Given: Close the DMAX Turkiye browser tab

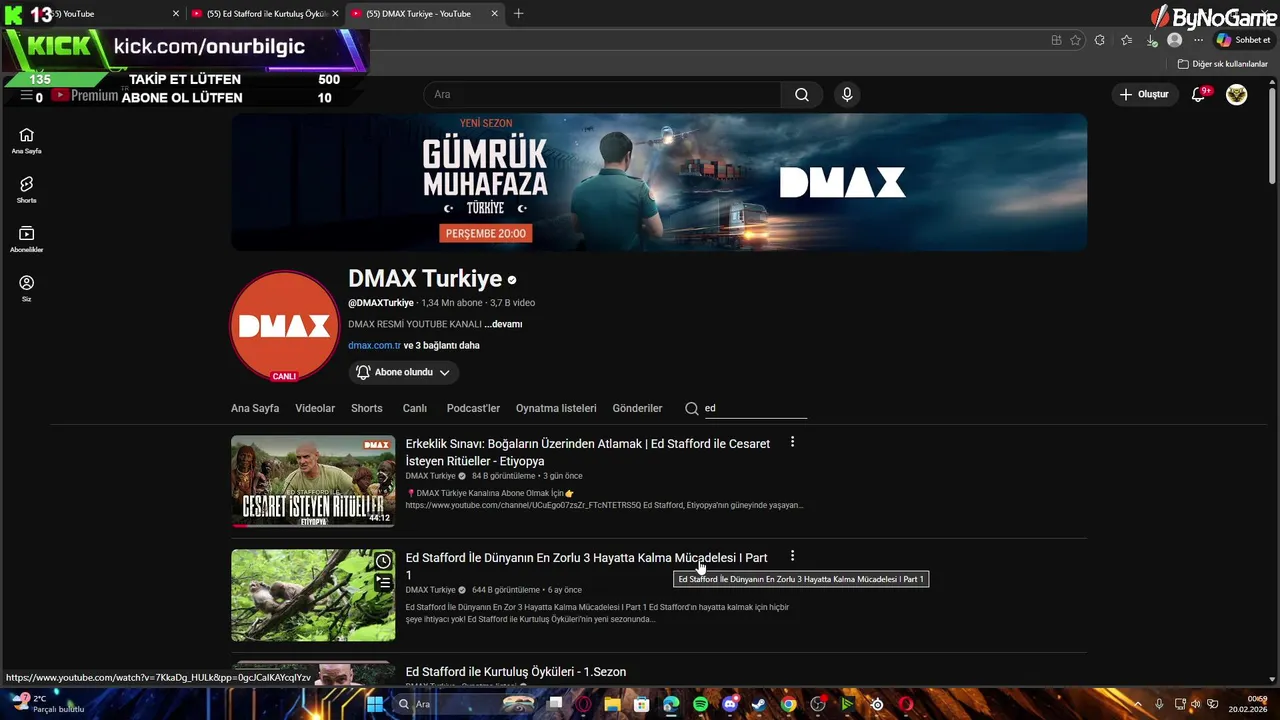Looking at the screenshot, I should coord(494,14).
